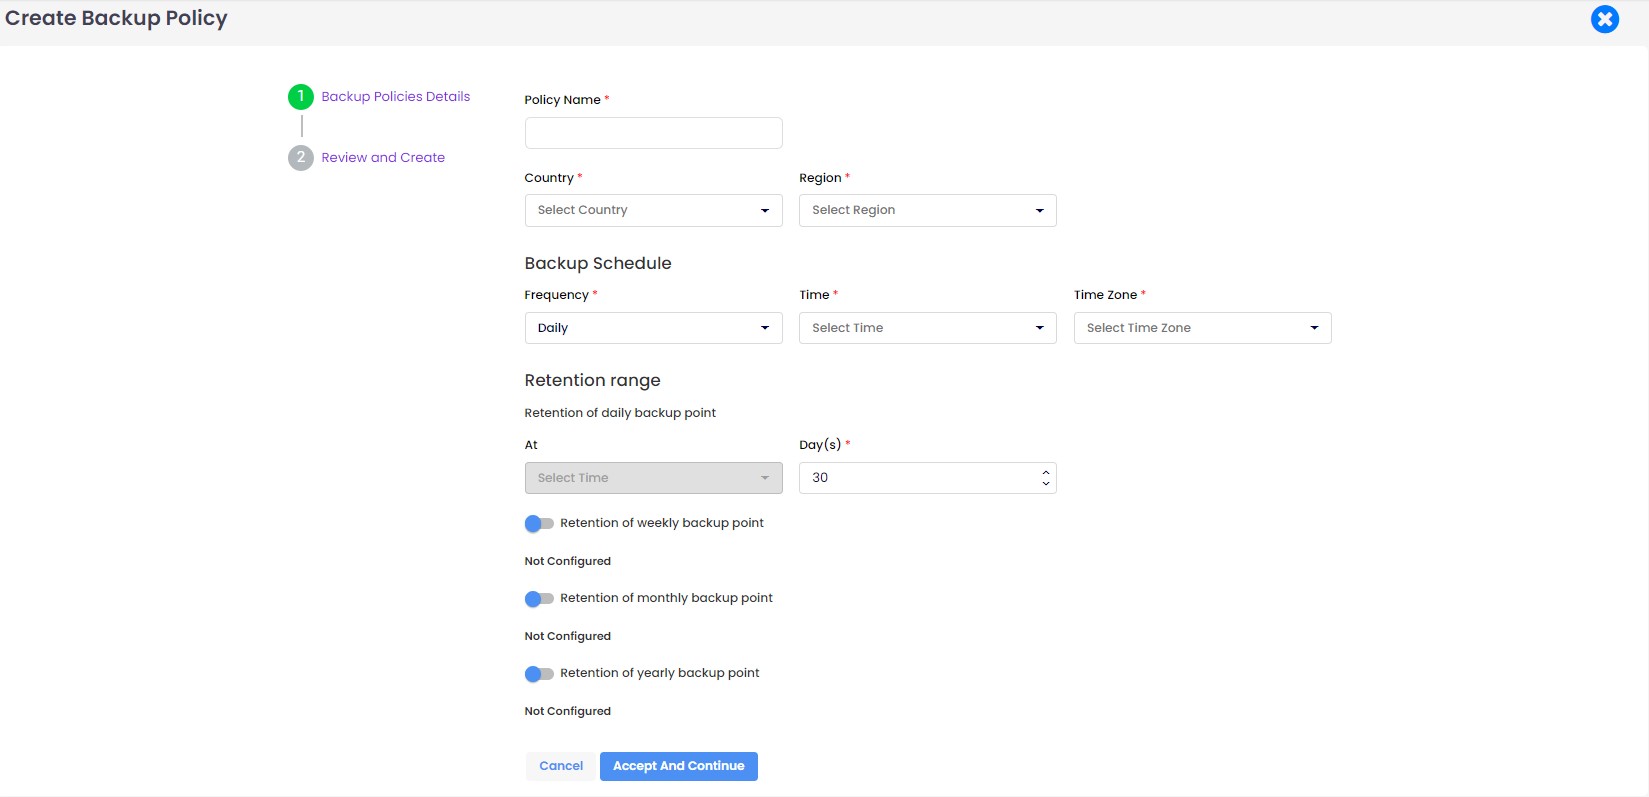Open the disabled At Select Time dropdown
Screen dimensions: 1649x797
pos(653,478)
